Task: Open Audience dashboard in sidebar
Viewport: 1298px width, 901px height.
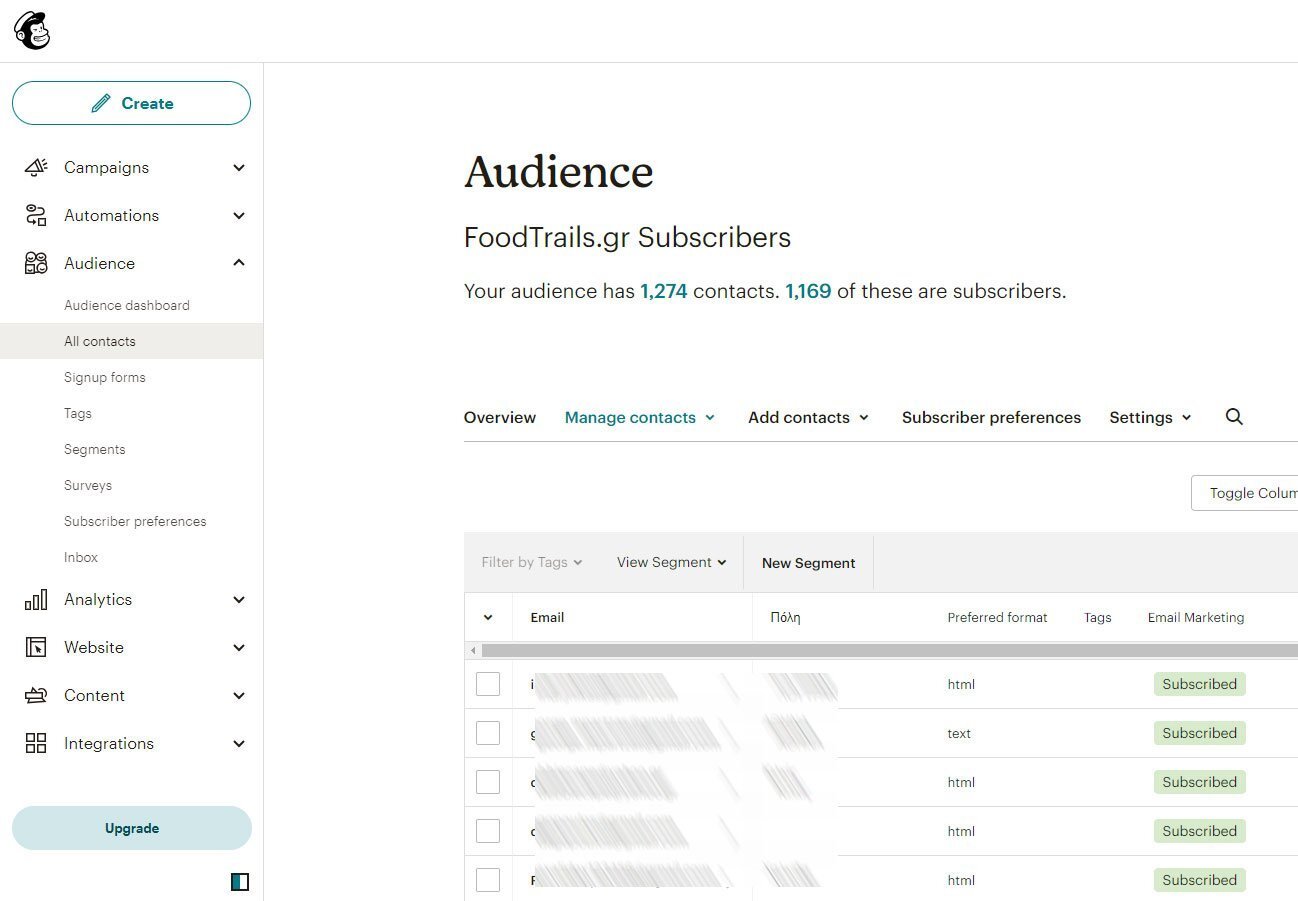Action: click(127, 305)
